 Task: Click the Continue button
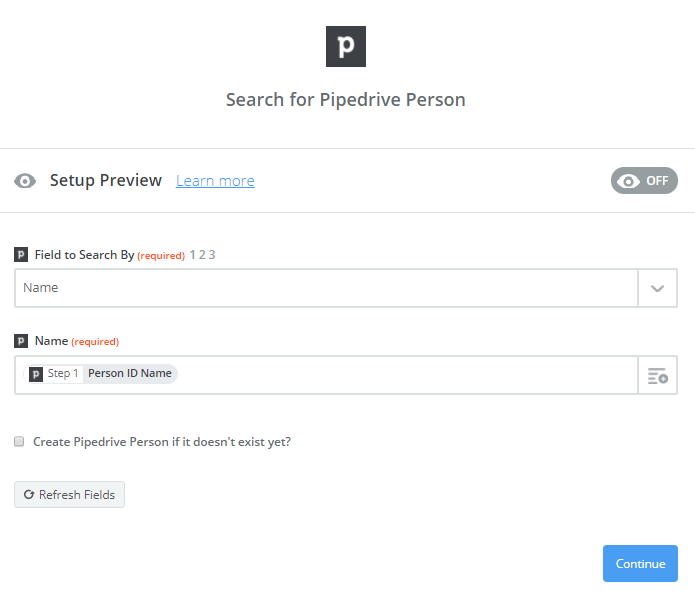(640, 563)
